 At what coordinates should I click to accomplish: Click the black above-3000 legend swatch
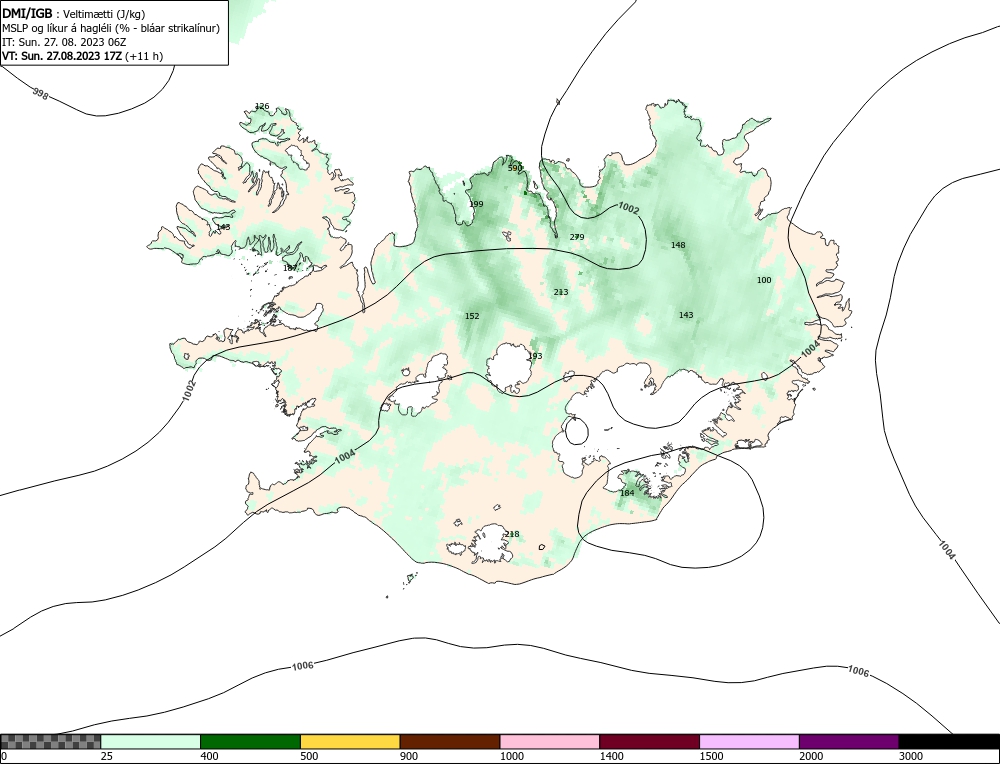949,741
